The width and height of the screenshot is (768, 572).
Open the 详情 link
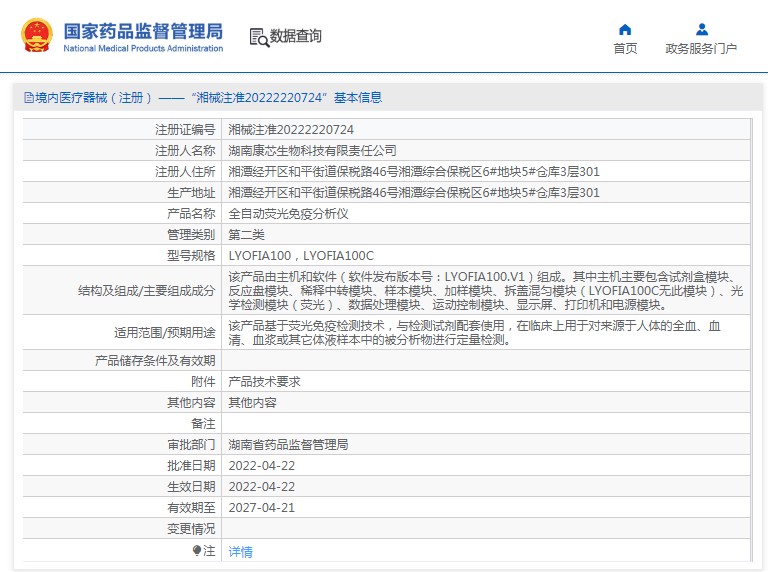click(x=240, y=551)
